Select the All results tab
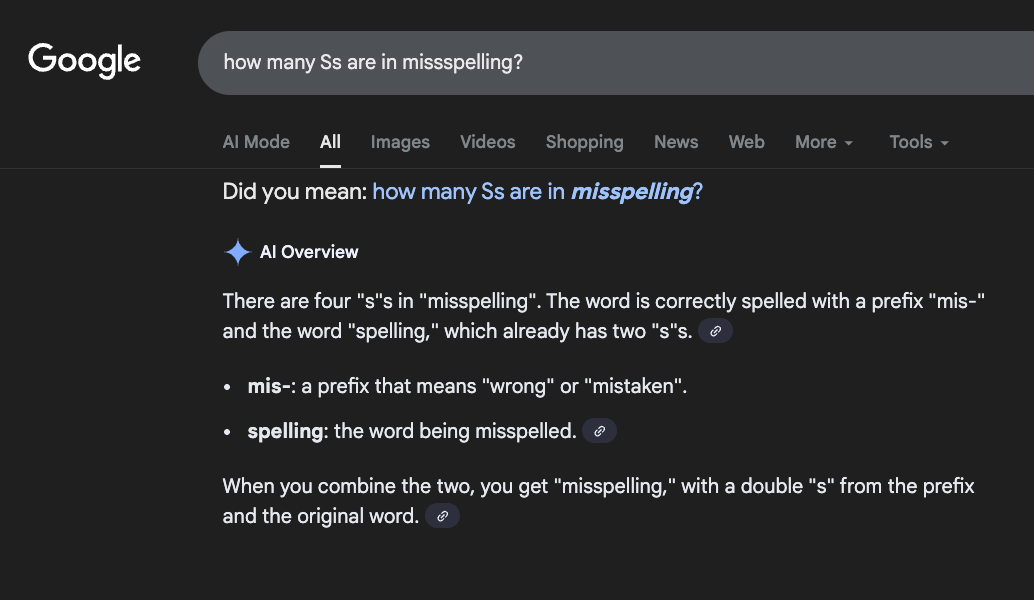 coord(330,142)
